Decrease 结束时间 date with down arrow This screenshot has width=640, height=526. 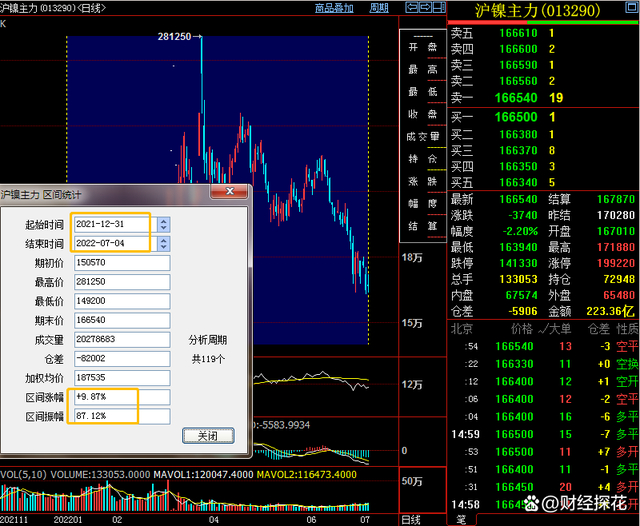point(164,247)
